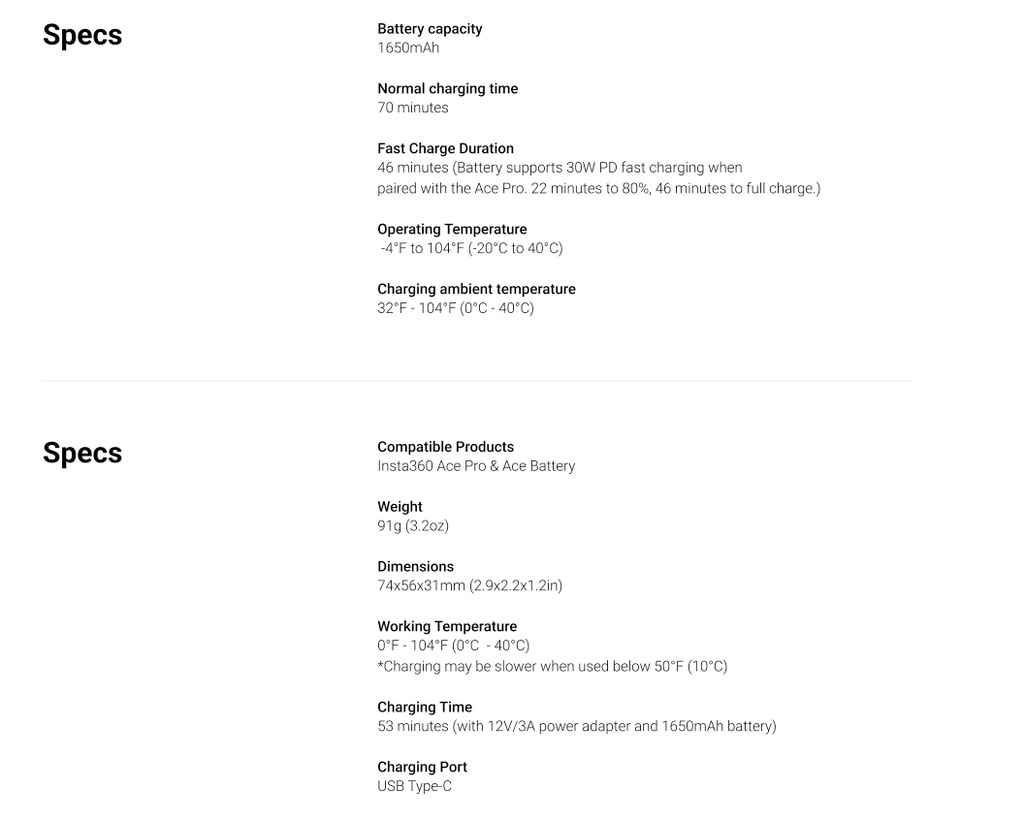Click the second Specs heading
1024x820 pixels.
[x=82, y=453]
